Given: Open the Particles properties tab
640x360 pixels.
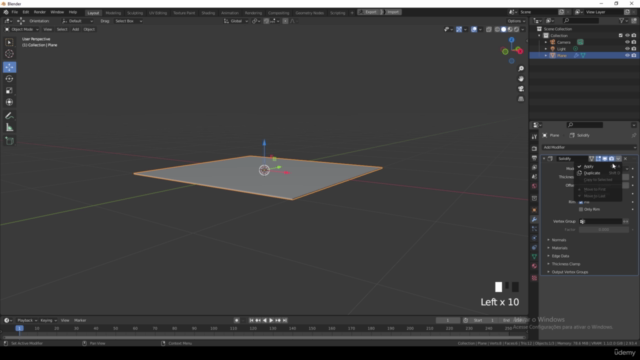Looking at the screenshot, I should pyautogui.click(x=534, y=229).
